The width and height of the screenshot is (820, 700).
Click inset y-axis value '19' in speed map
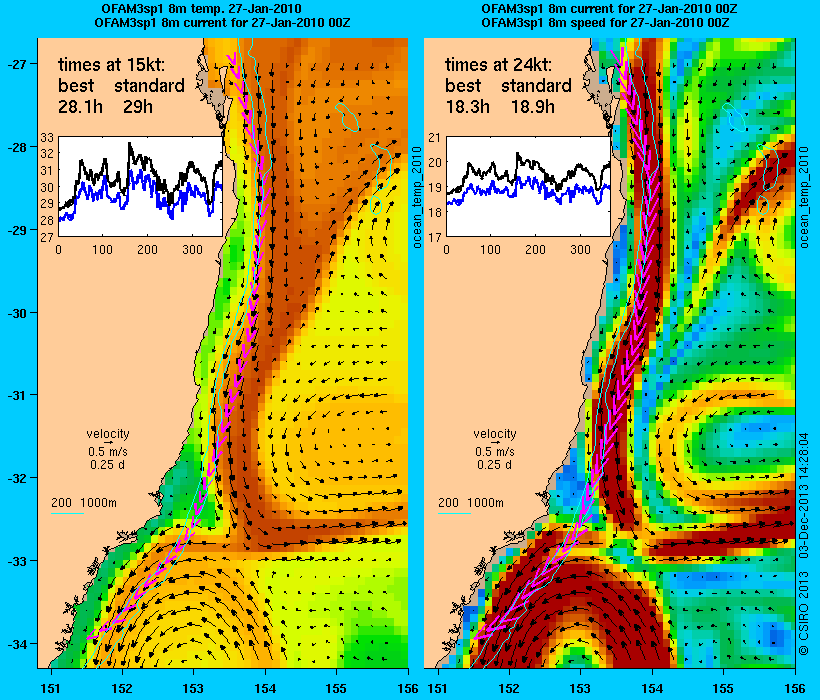(435, 188)
